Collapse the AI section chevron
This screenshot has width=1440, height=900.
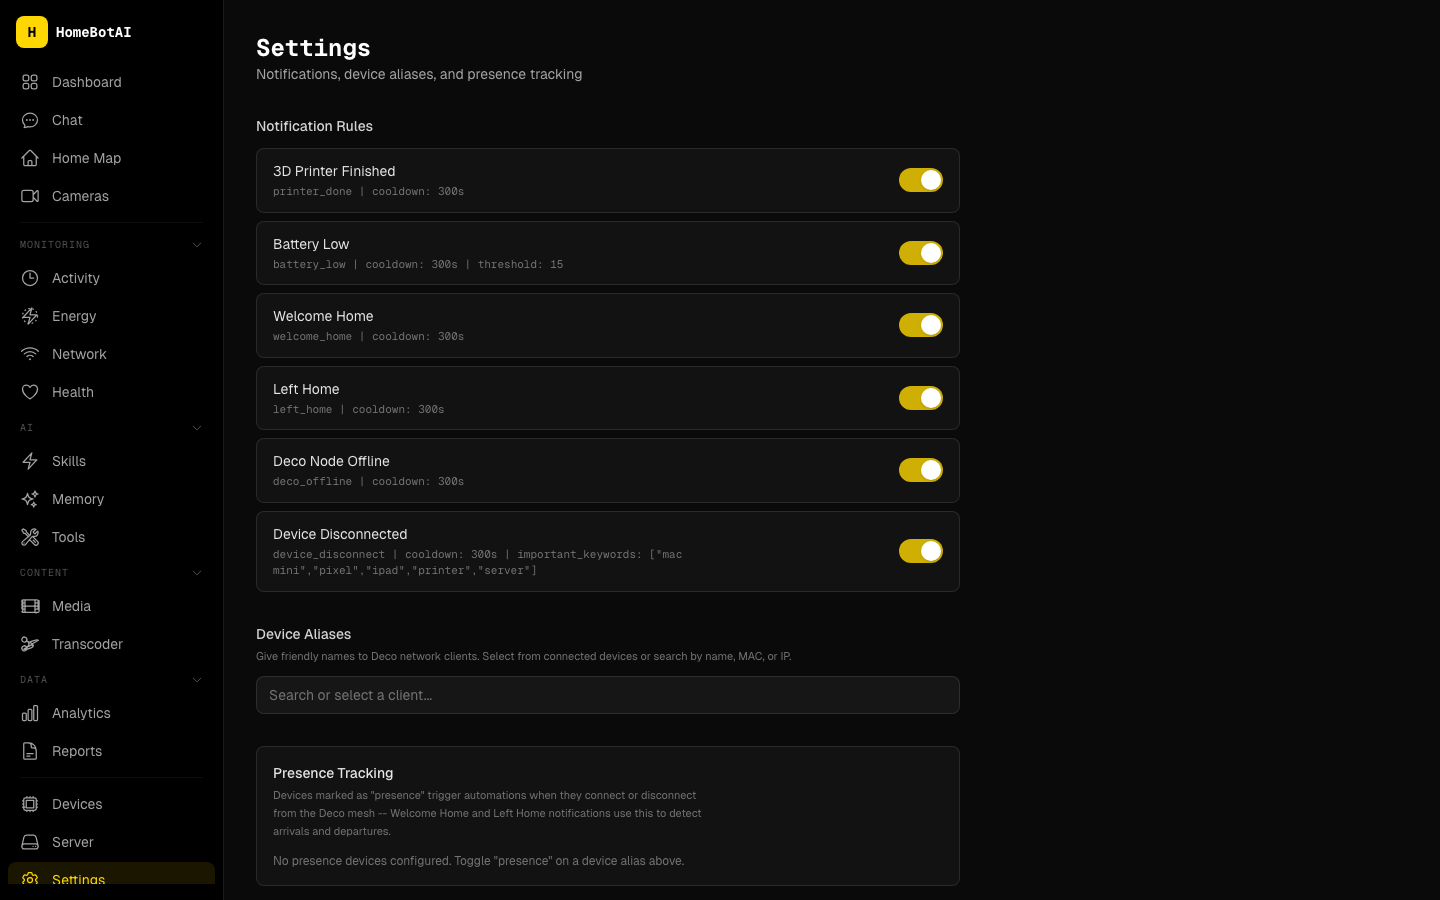point(197,428)
